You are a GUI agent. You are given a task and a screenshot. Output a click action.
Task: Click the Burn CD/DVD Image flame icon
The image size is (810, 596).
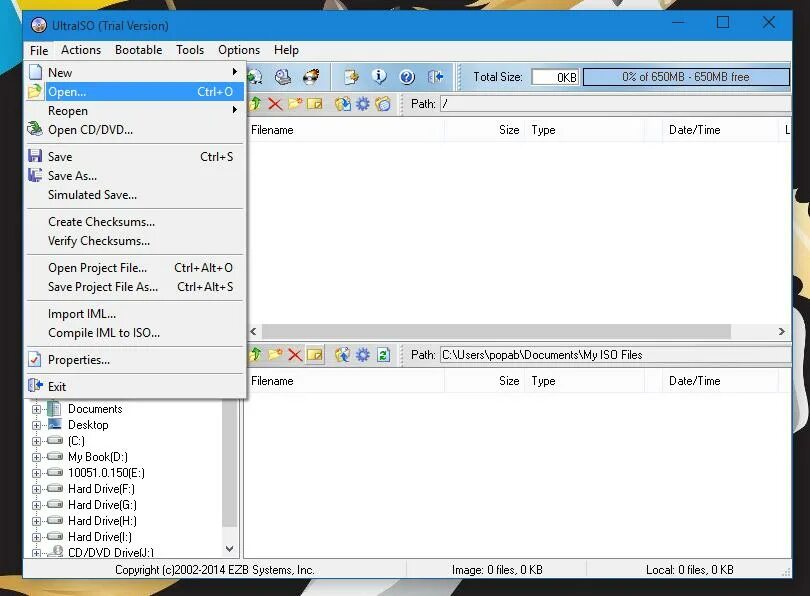coord(311,77)
